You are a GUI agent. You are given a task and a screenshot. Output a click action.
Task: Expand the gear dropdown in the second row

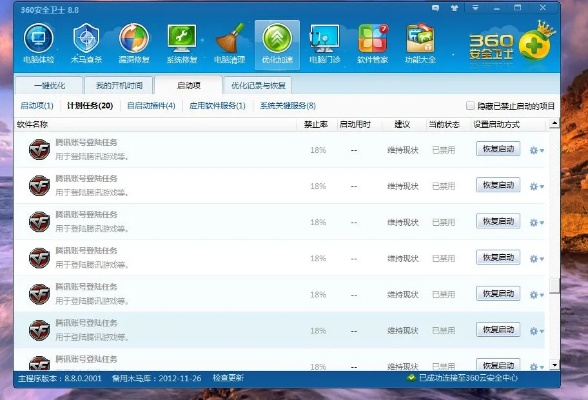tap(537, 186)
